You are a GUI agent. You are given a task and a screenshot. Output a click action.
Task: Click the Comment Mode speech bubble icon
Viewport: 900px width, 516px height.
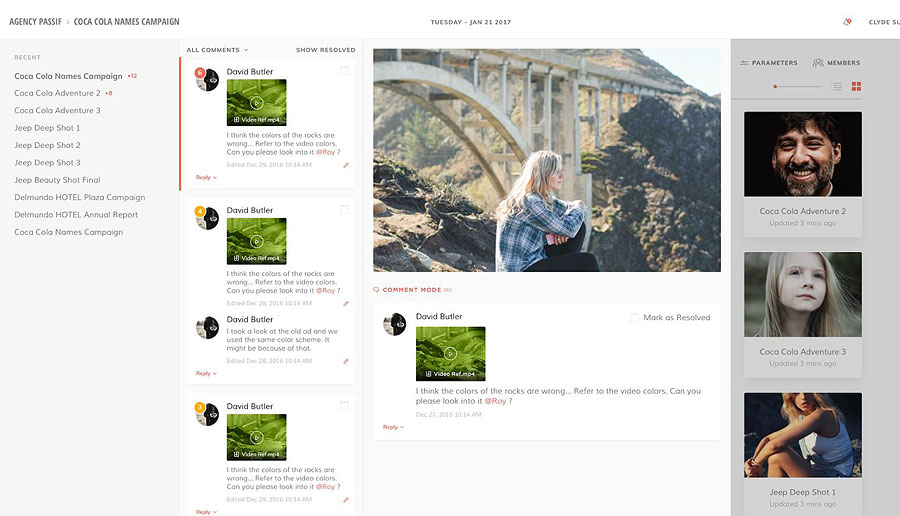click(x=376, y=290)
